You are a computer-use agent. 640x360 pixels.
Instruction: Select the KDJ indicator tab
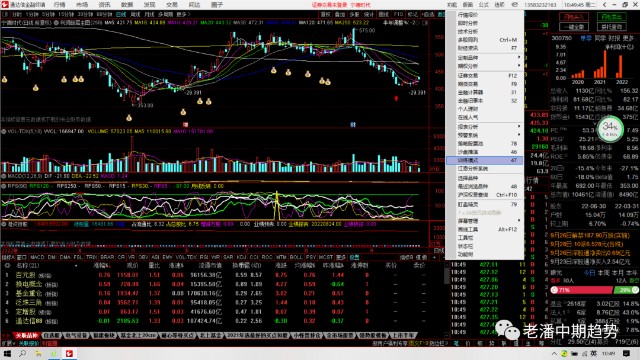(241, 257)
